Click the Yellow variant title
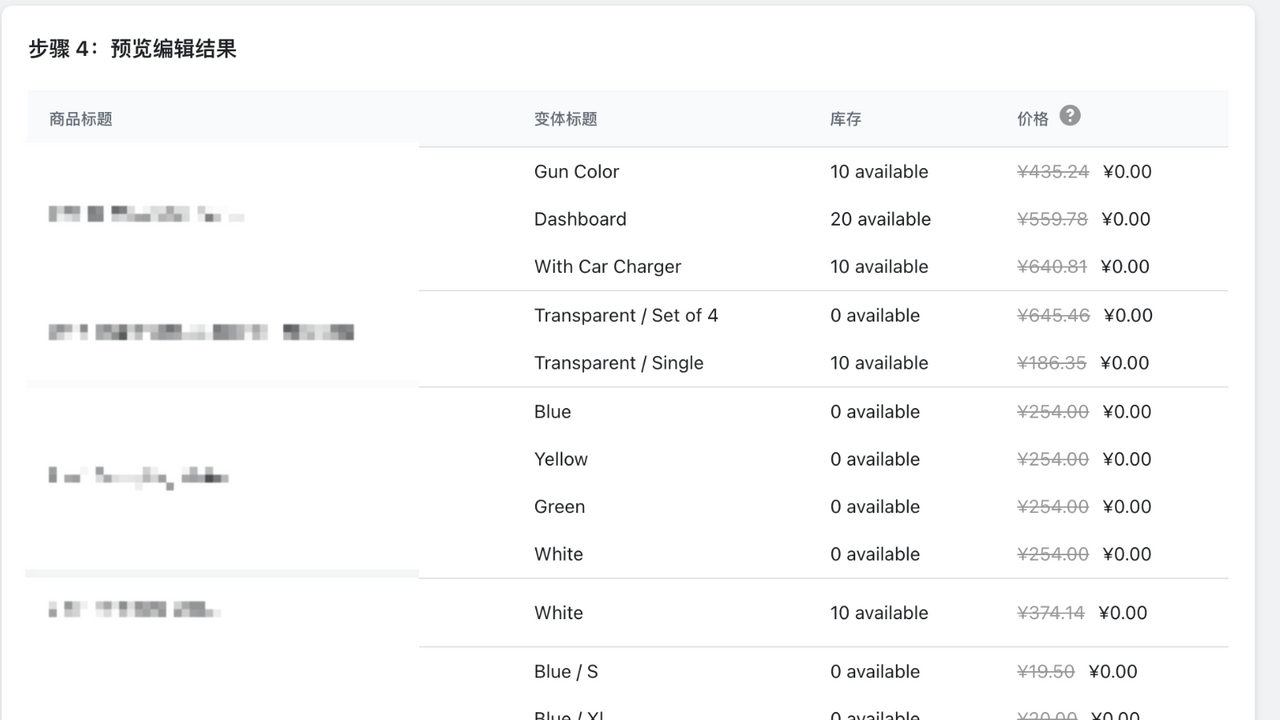 (x=561, y=459)
